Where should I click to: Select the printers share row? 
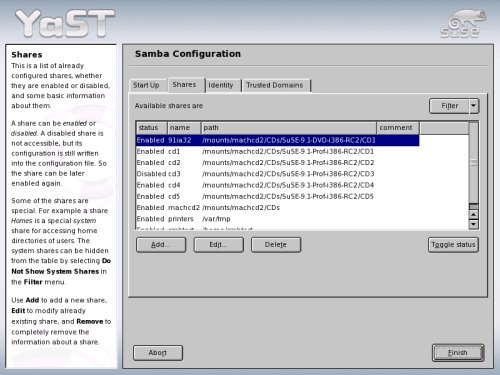(x=278, y=219)
